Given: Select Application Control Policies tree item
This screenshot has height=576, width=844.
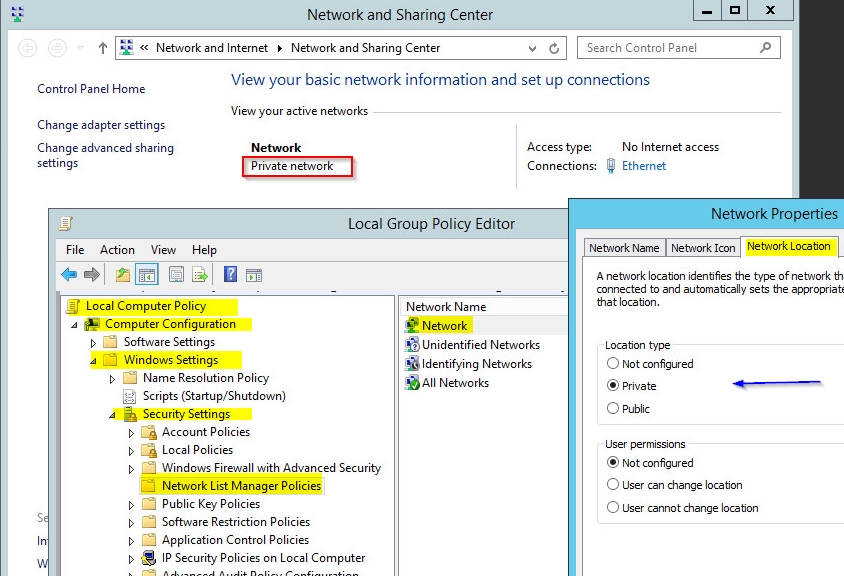Looking at the screenshot, I should 235,540.
